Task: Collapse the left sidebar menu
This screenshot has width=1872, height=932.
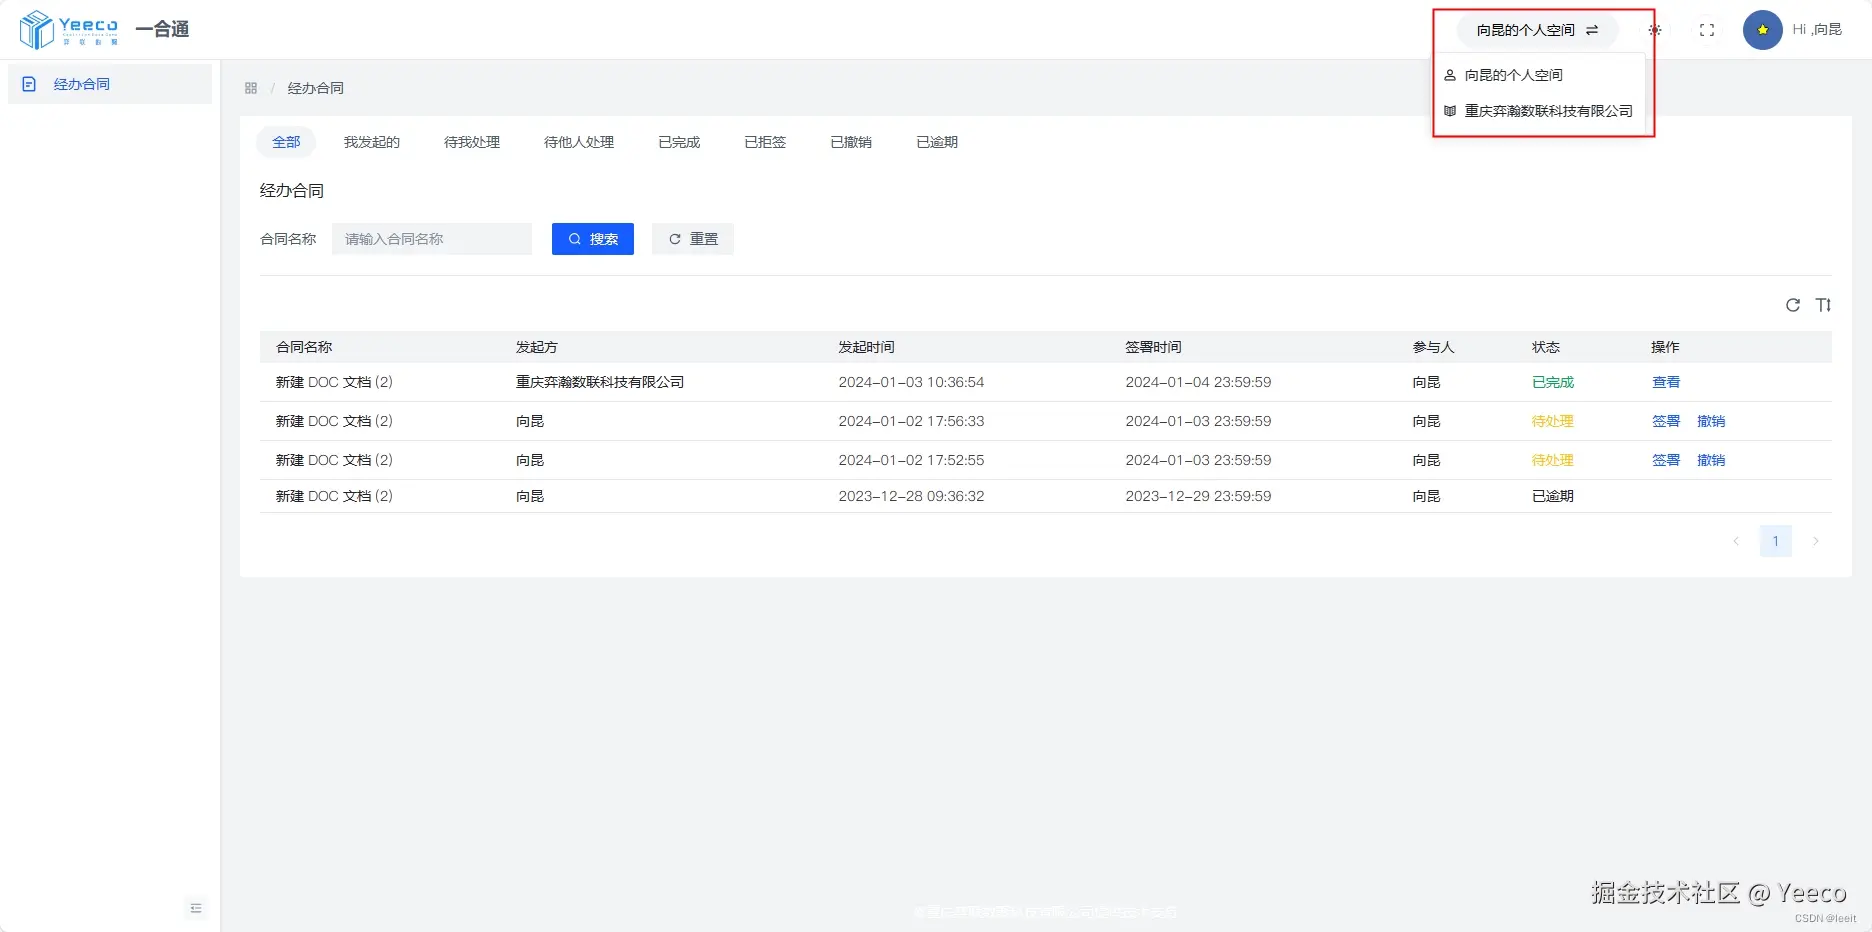Action: click(196, 908)
